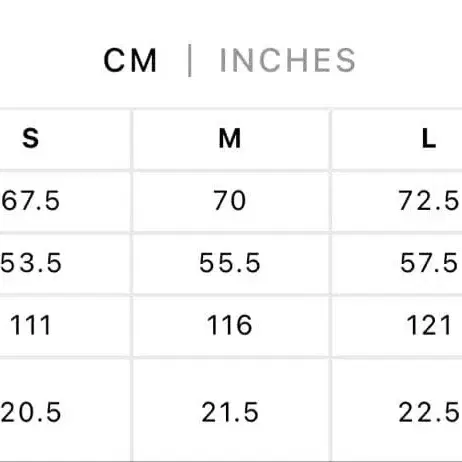The width and height of the screenshot is (462, 462).
Task: Select the 72.5 value under L
Action: click(x=429, y=201)
